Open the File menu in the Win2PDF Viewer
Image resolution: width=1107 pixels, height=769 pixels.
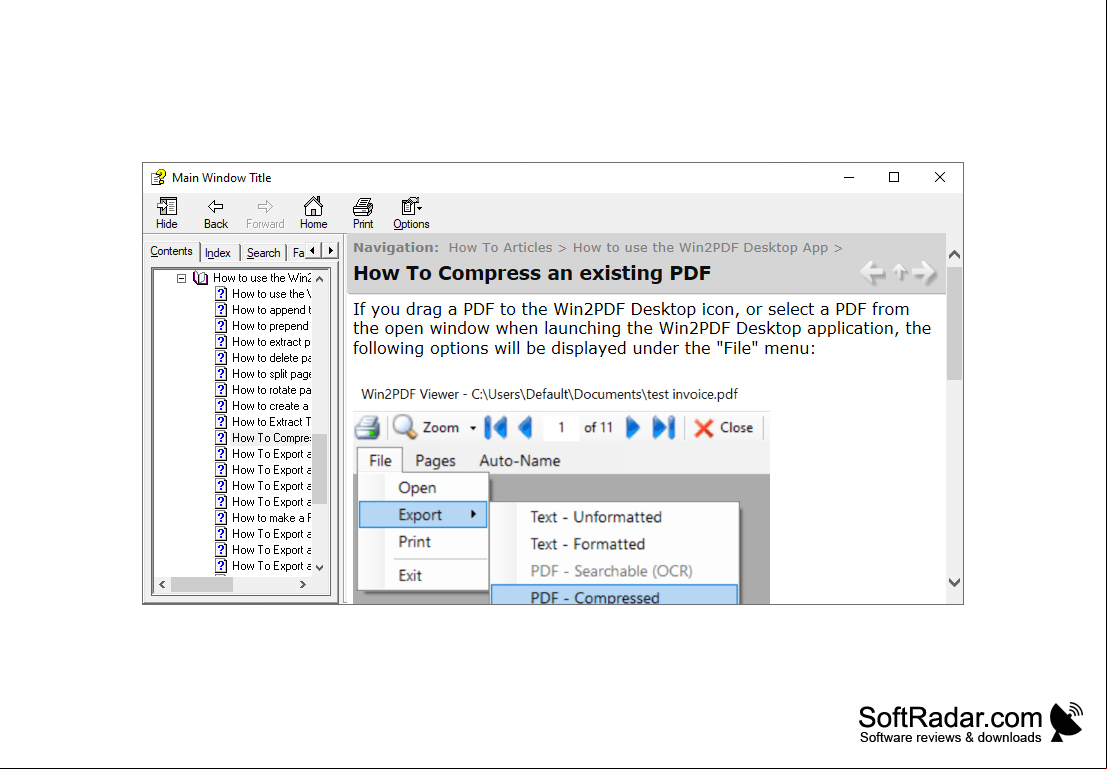click(x=380, y=460)
